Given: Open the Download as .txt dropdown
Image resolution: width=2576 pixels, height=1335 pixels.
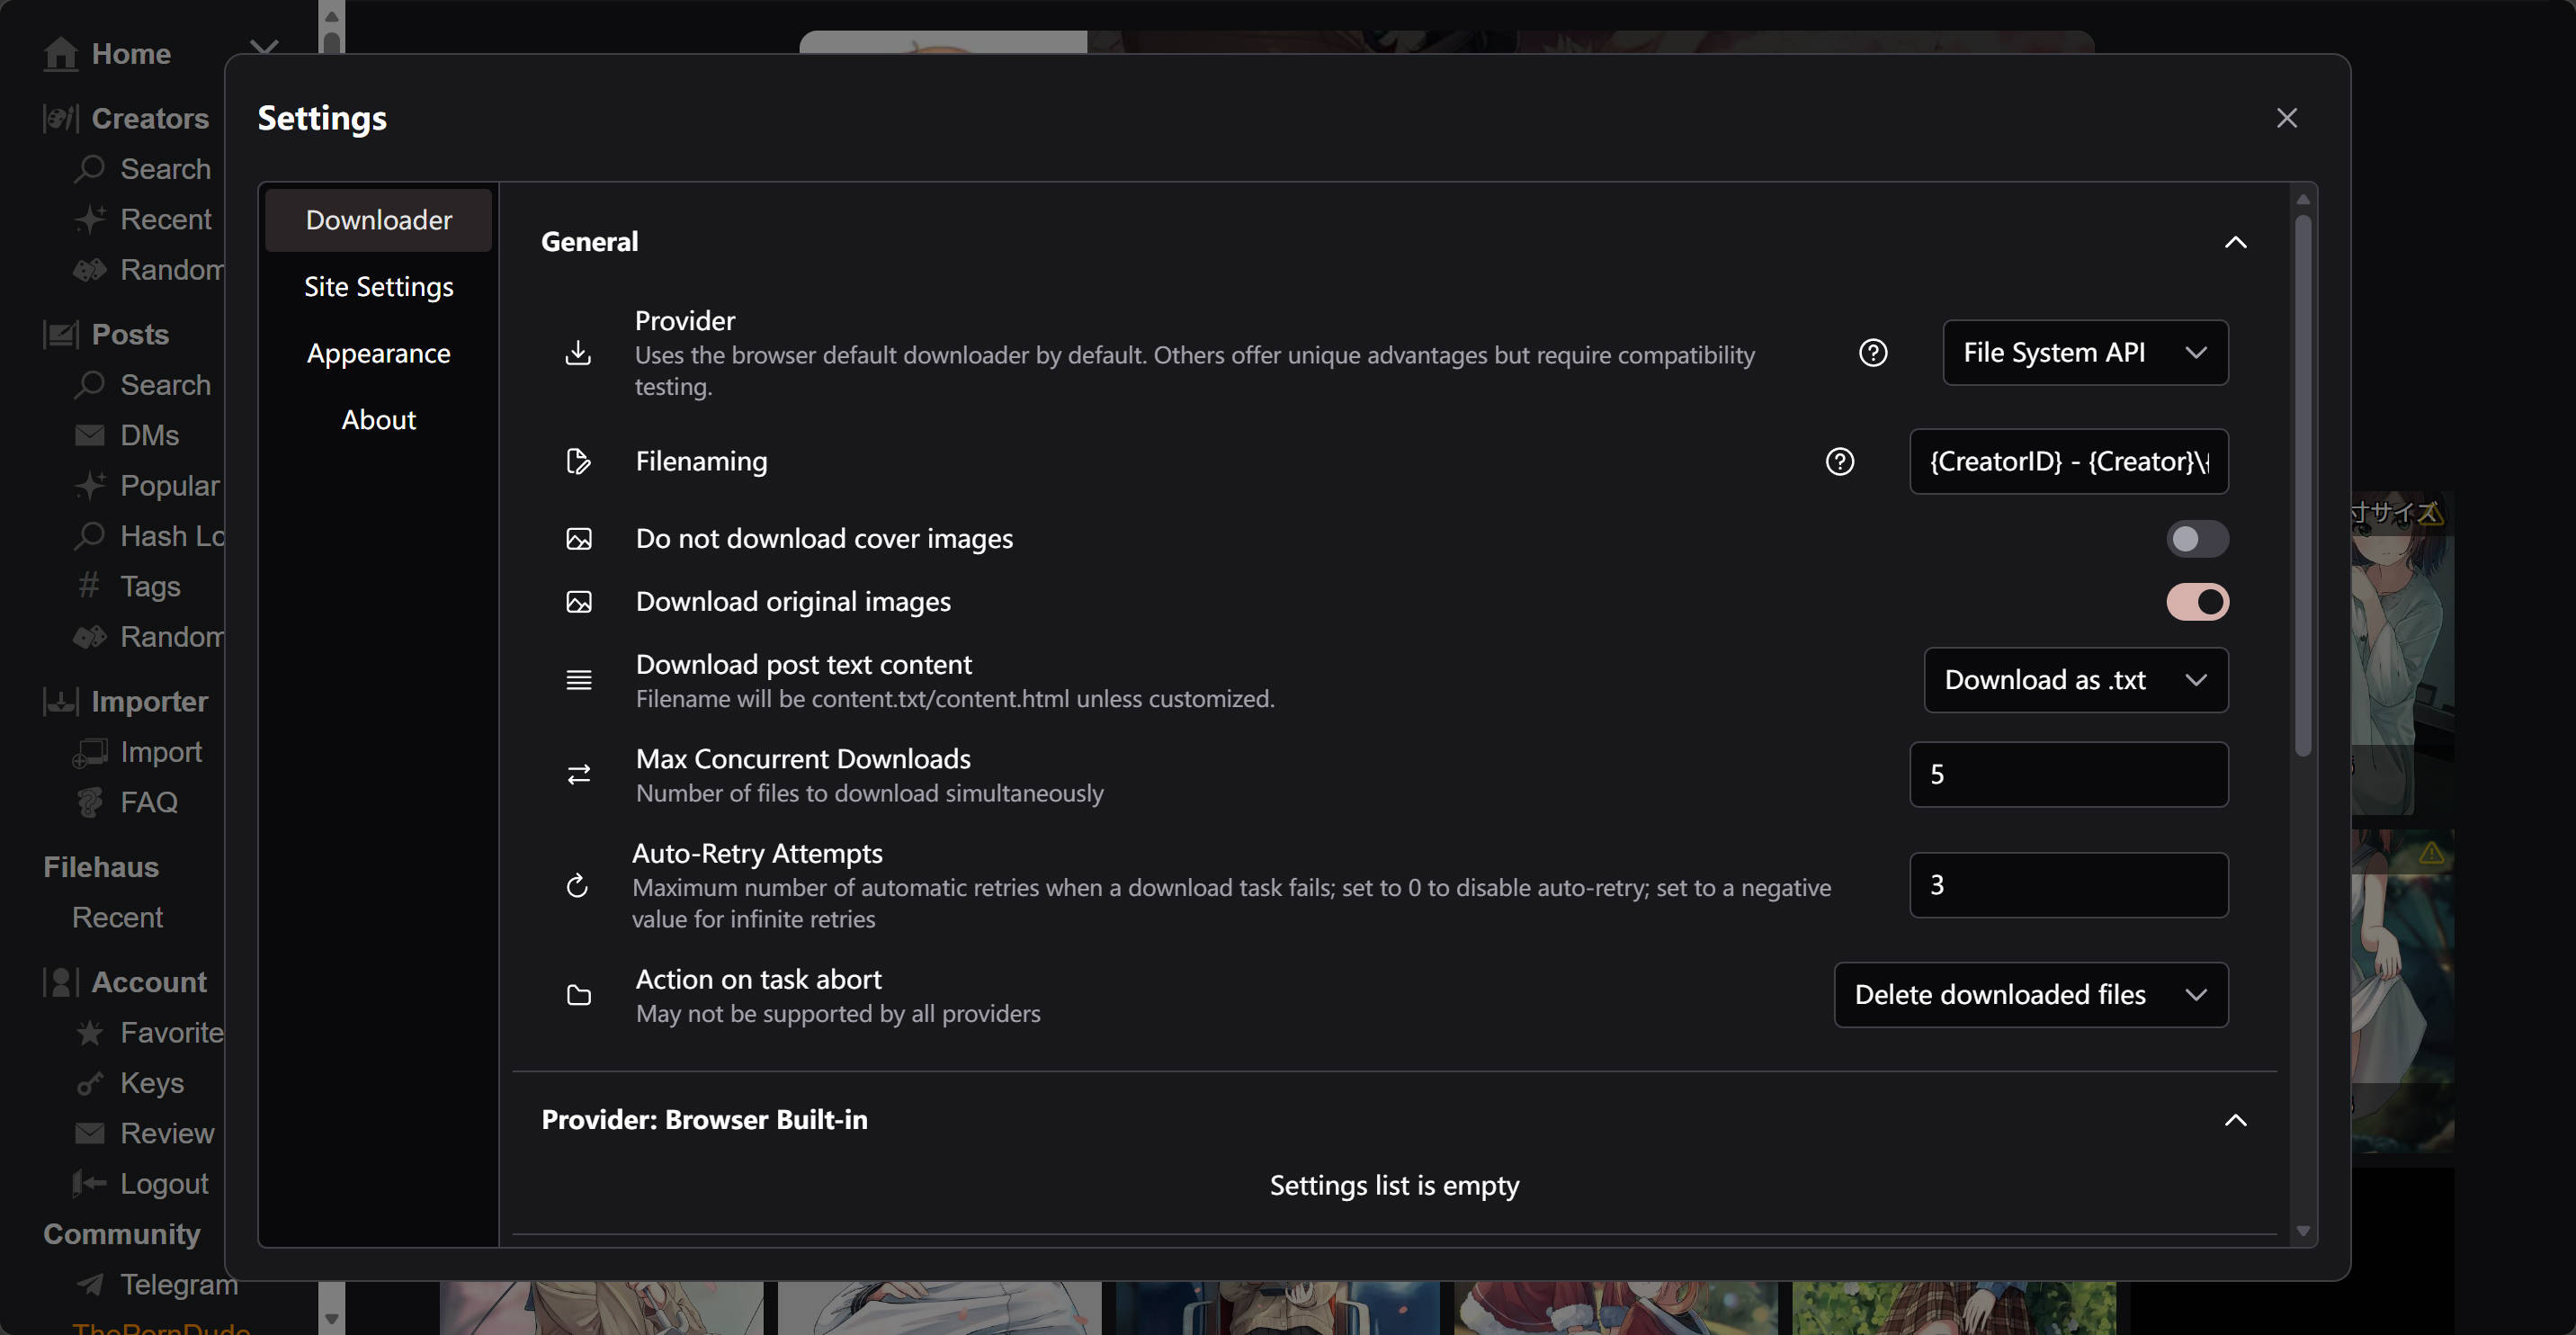Looking at the screenshot, I should point(2076,680).
